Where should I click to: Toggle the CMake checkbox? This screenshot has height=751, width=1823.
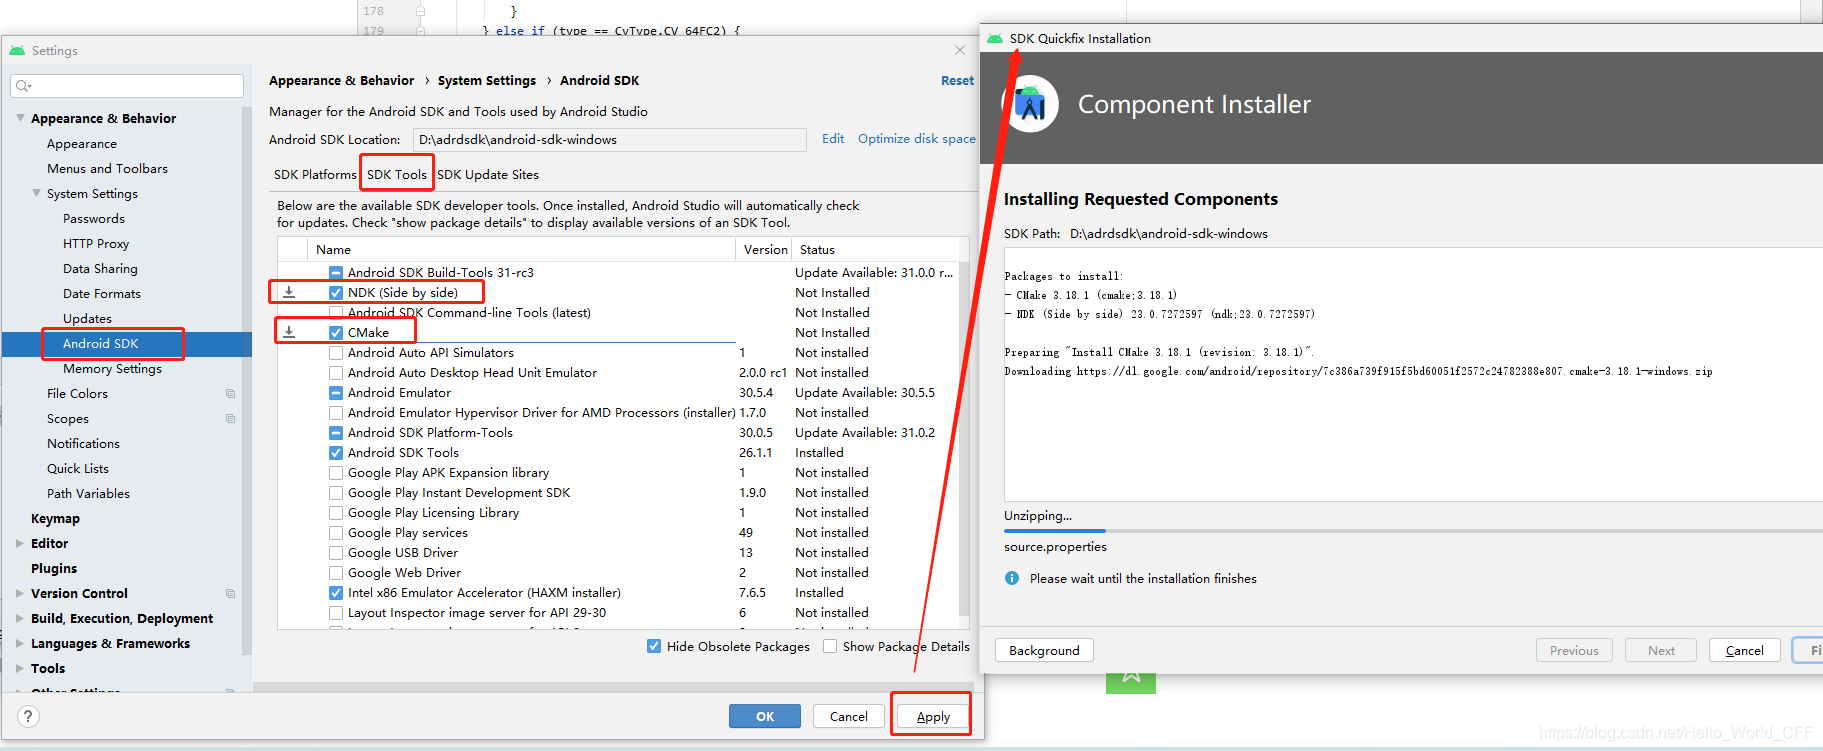[336, 333]
